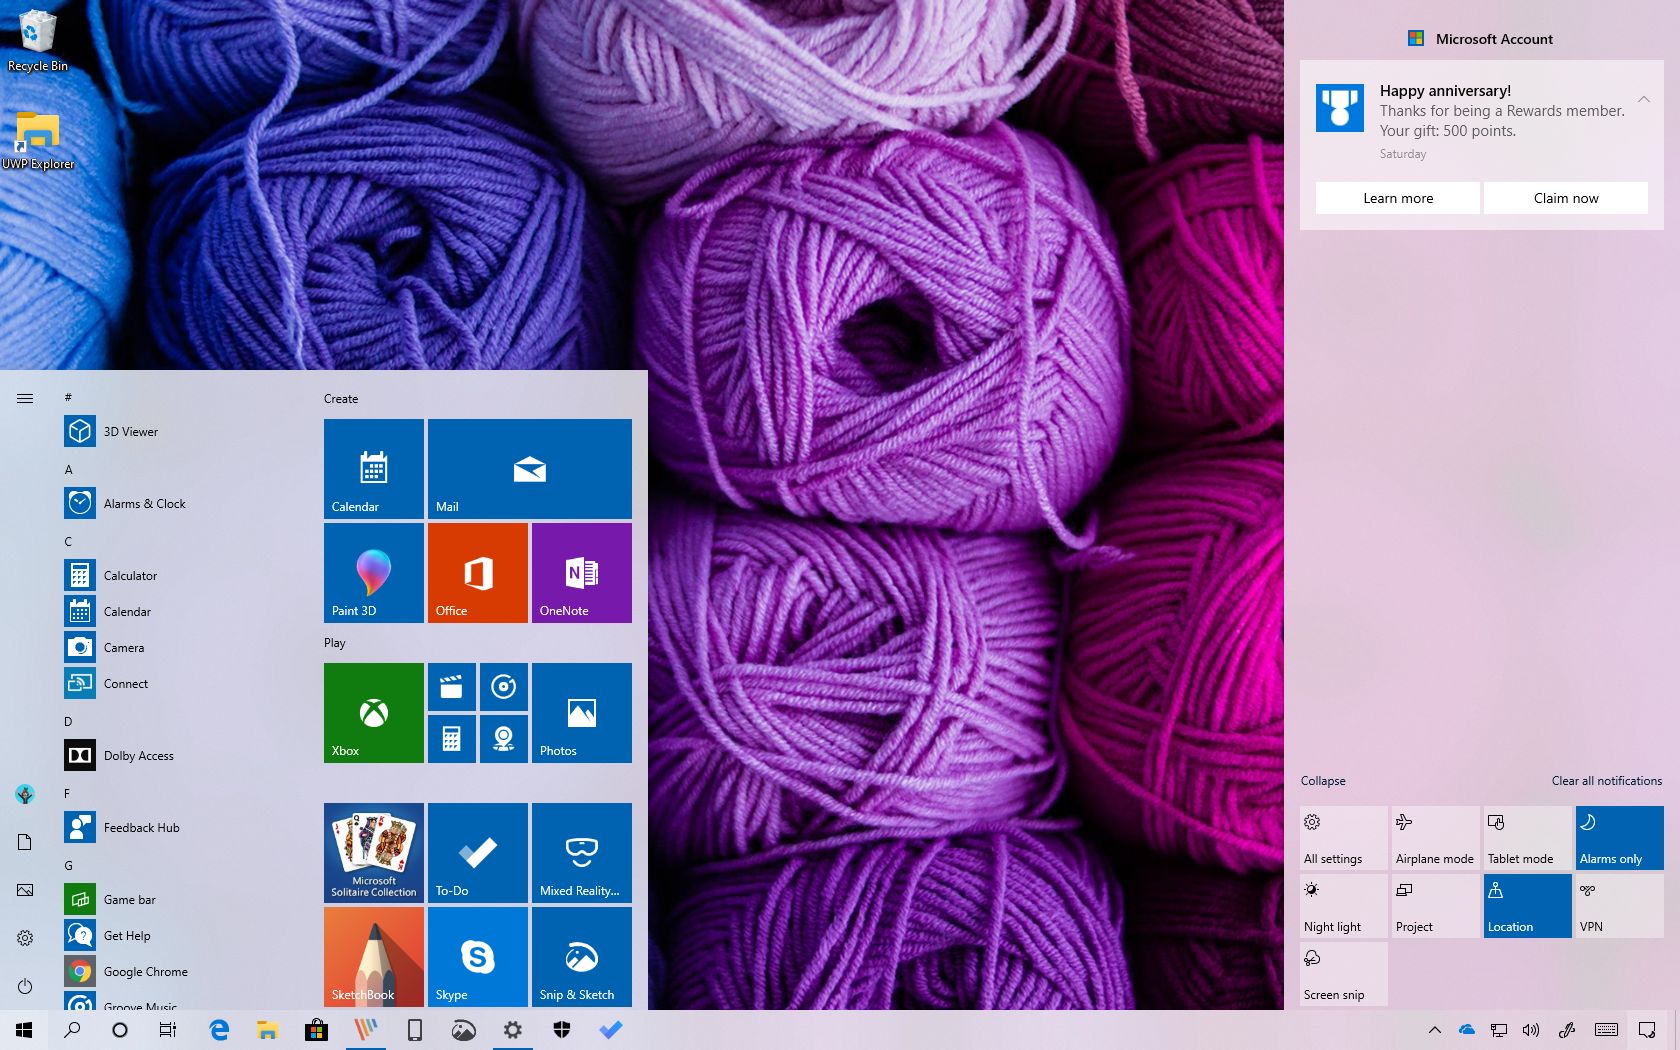1680x1050 pixels.
Task: Click Show hidden icons arrow in tray
Action: [x=1434, y=1029]
